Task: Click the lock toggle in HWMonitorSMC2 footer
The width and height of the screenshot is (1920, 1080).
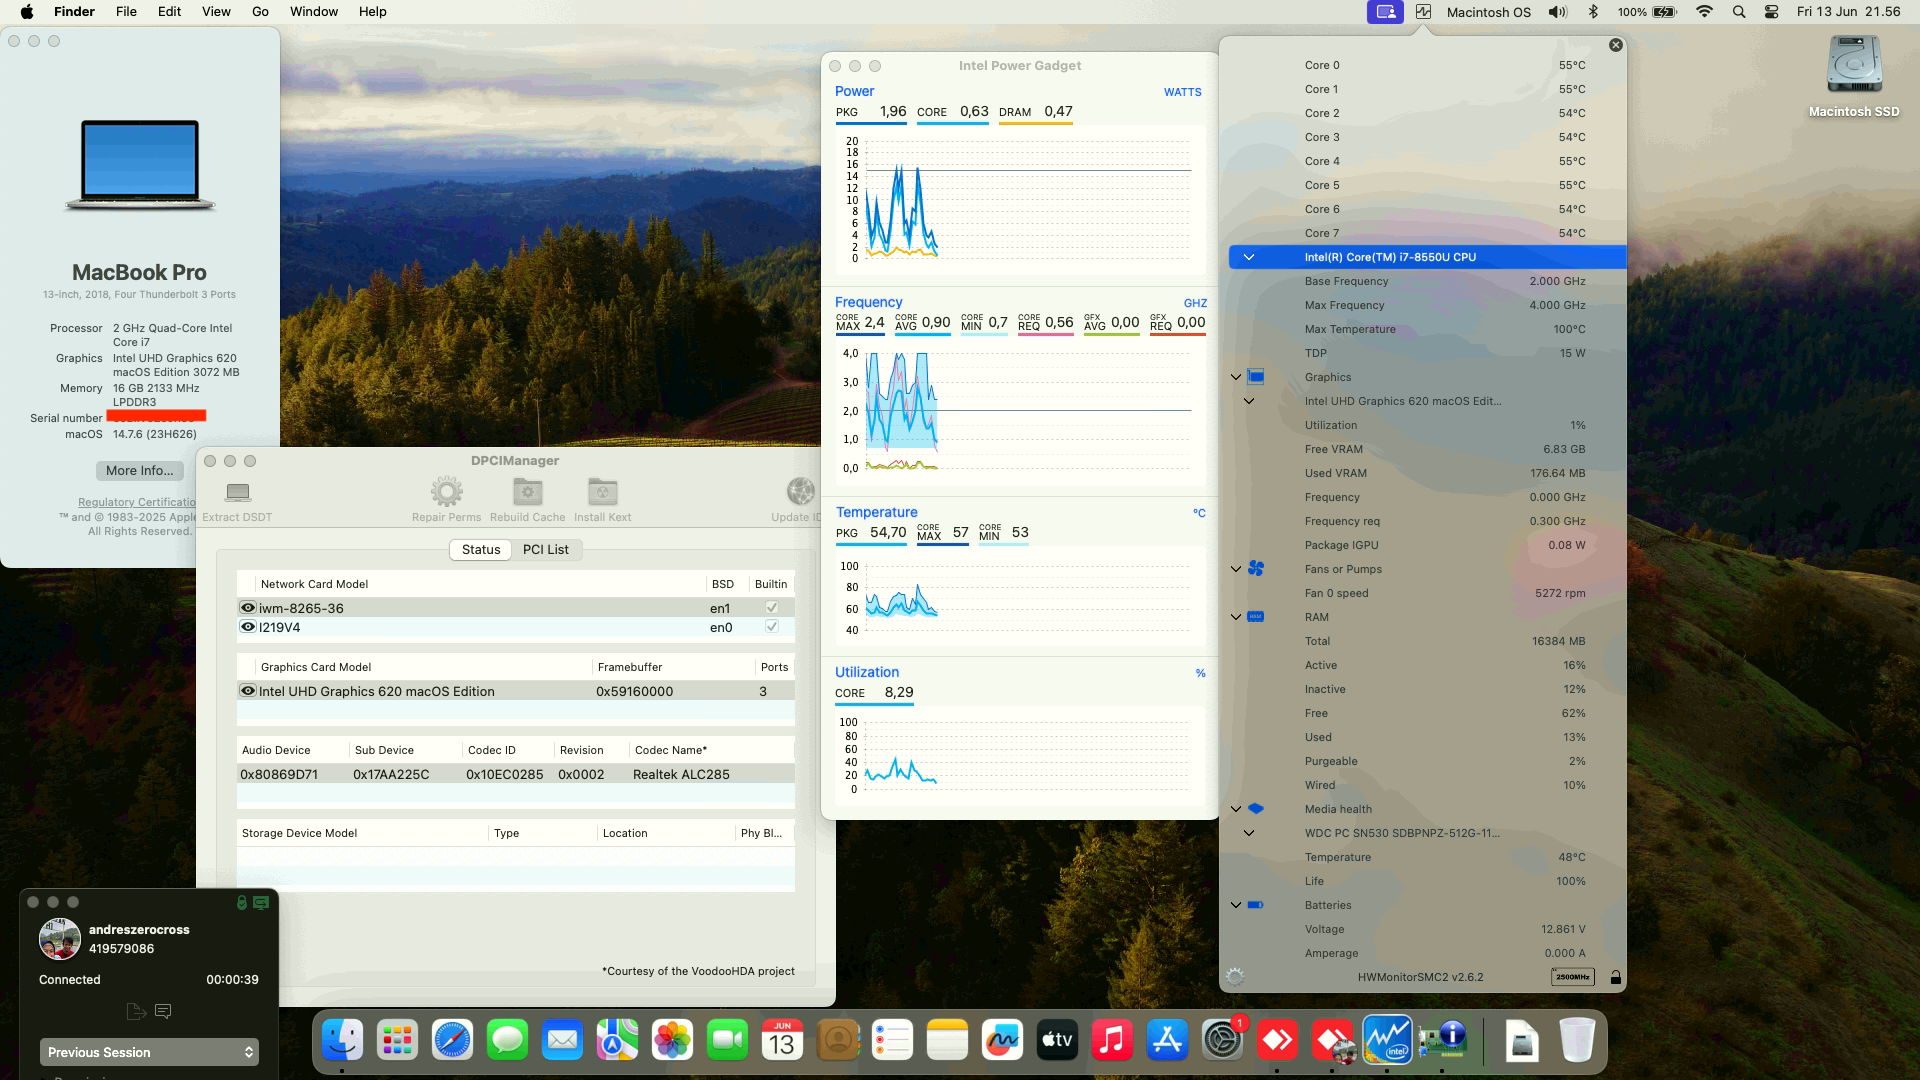Action: coord(1616,977)
